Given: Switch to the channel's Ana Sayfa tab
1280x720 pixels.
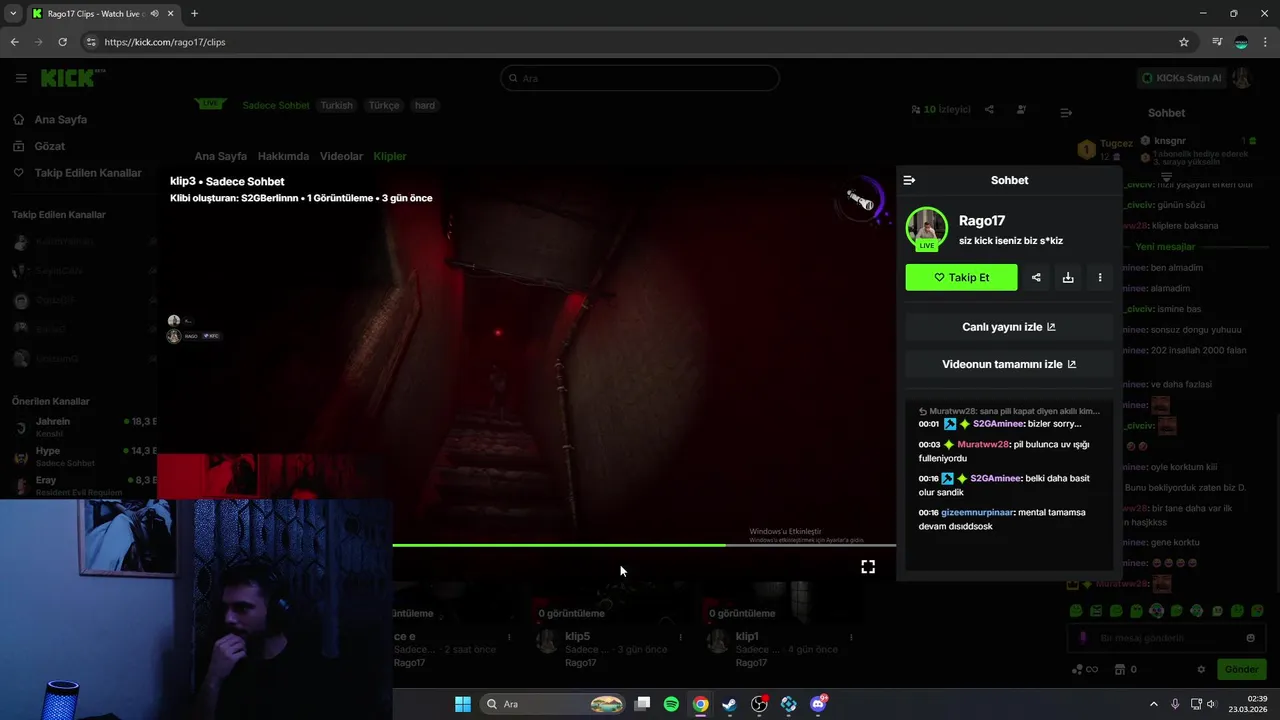Looking at the screenshot, I should point(221,156).
